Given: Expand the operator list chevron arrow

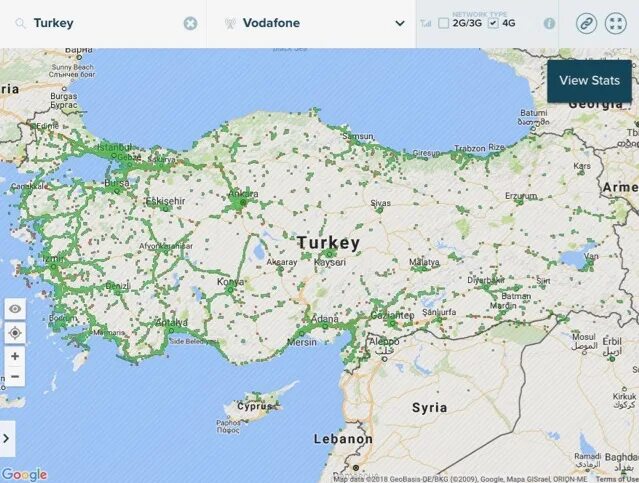Looking at the screenshot, I should [x=400, y=23].
